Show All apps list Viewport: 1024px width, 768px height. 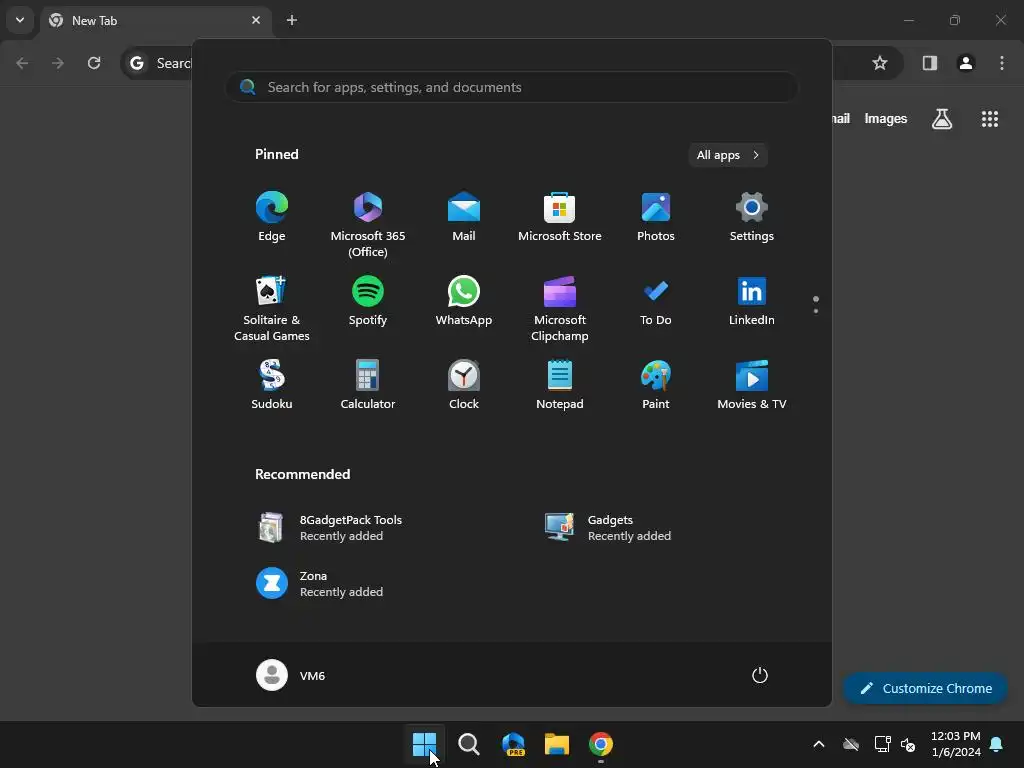click(x=728, y=155)
